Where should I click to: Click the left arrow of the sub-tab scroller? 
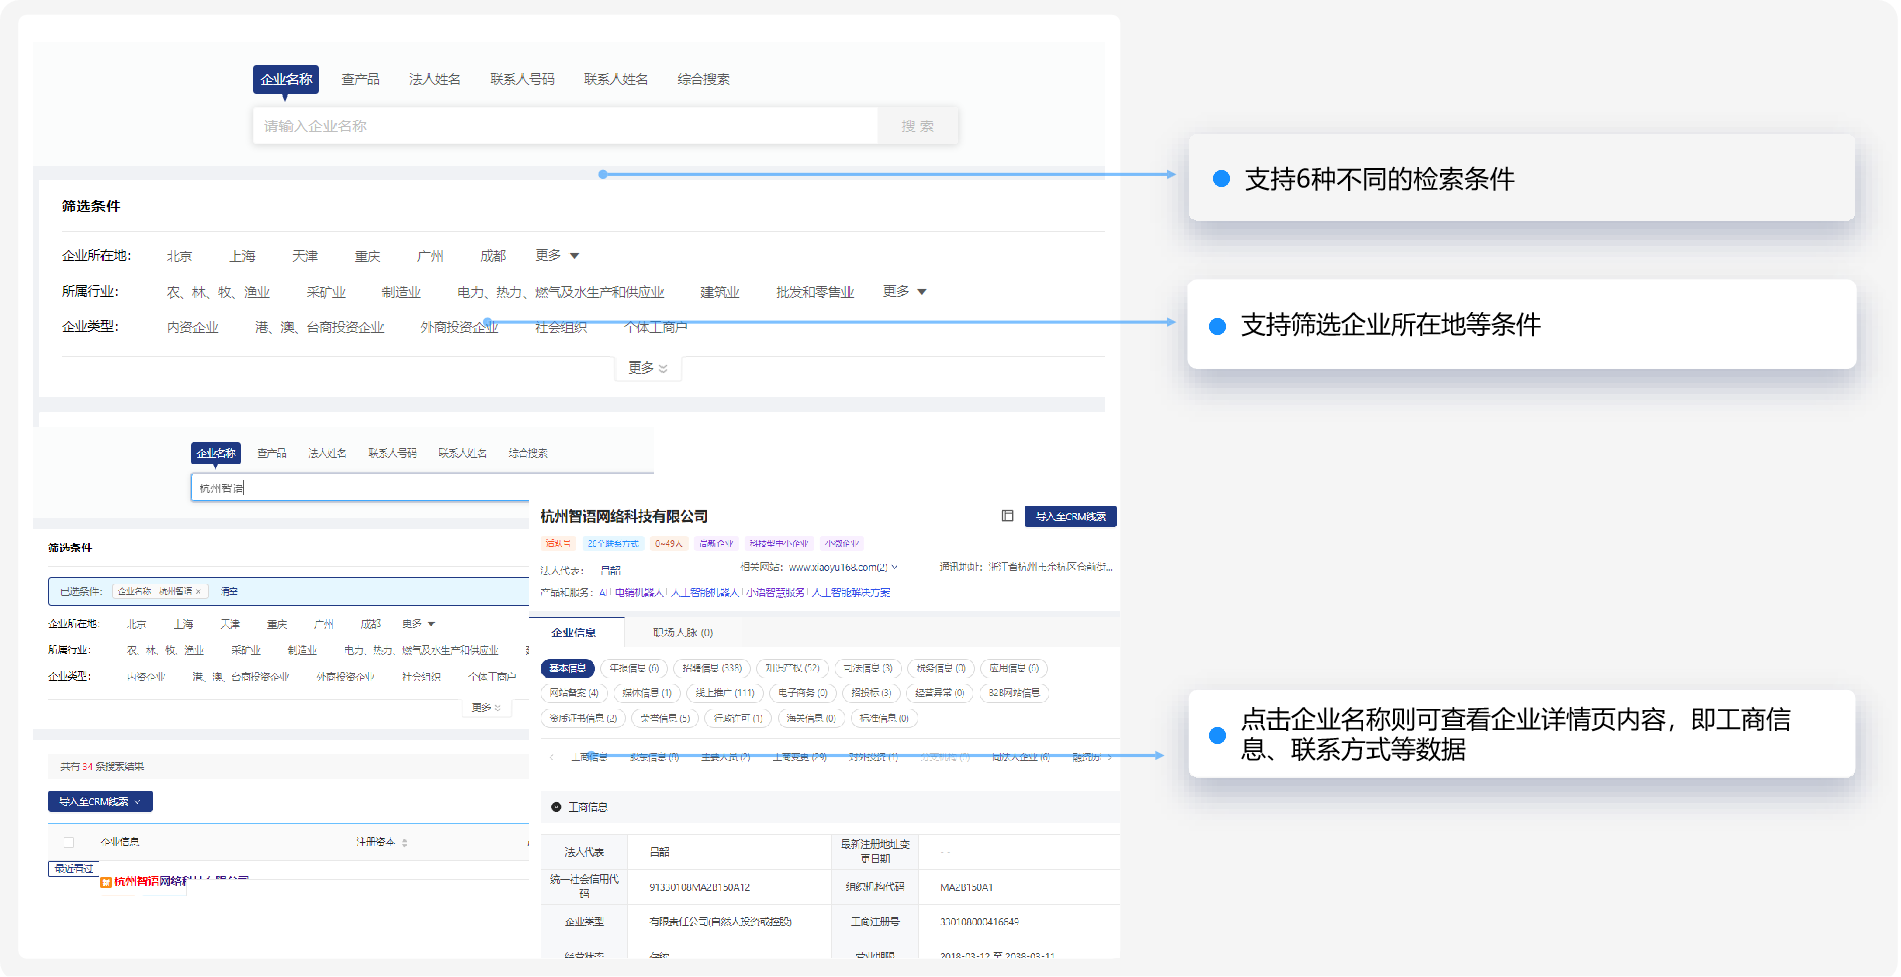click(551, 757)
